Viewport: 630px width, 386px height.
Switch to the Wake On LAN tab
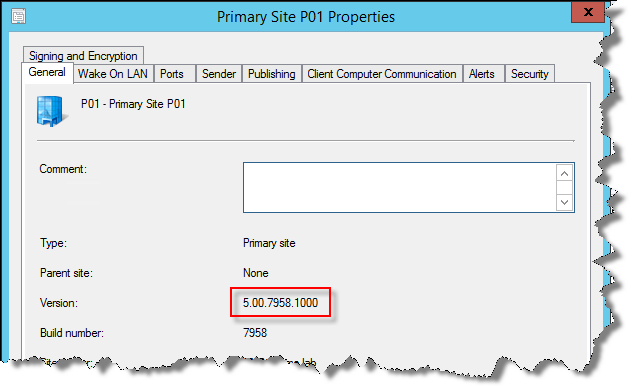pos(113,74)
